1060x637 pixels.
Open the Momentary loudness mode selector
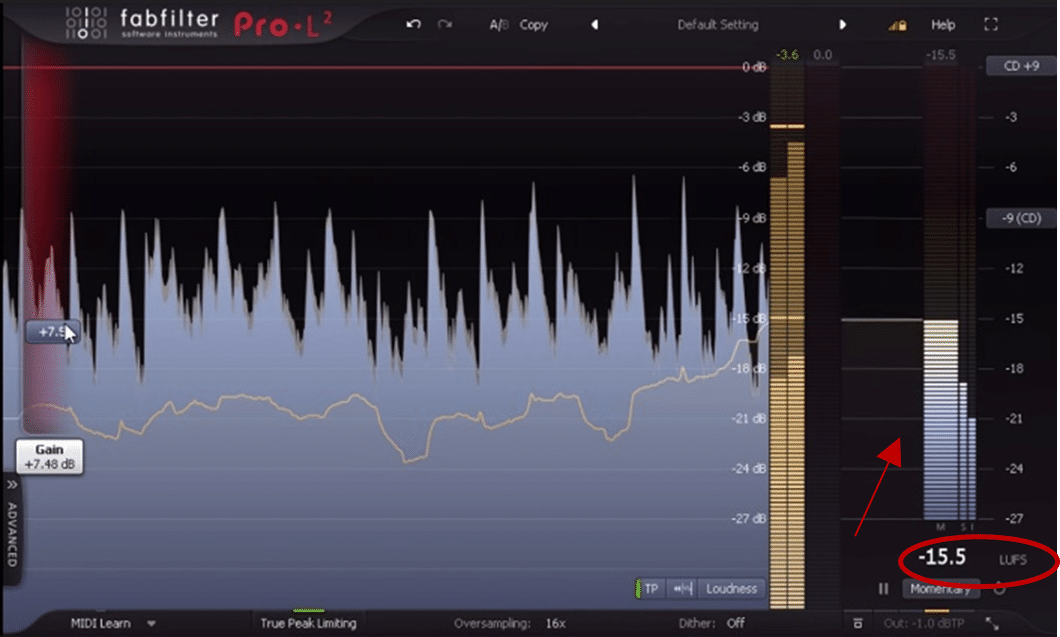coord(940,589)
